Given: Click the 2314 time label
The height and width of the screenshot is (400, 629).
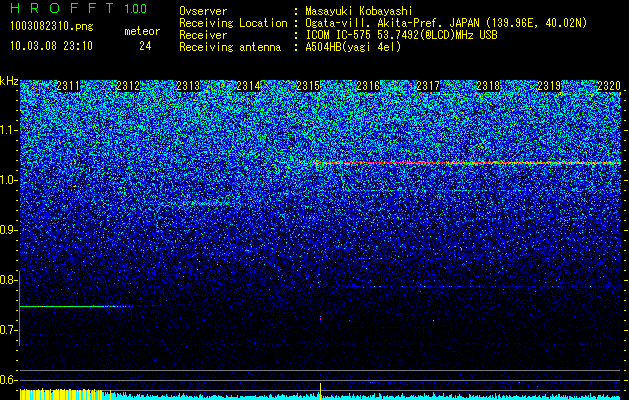Looking at the screenshot, I should click(x=248, y=86).
